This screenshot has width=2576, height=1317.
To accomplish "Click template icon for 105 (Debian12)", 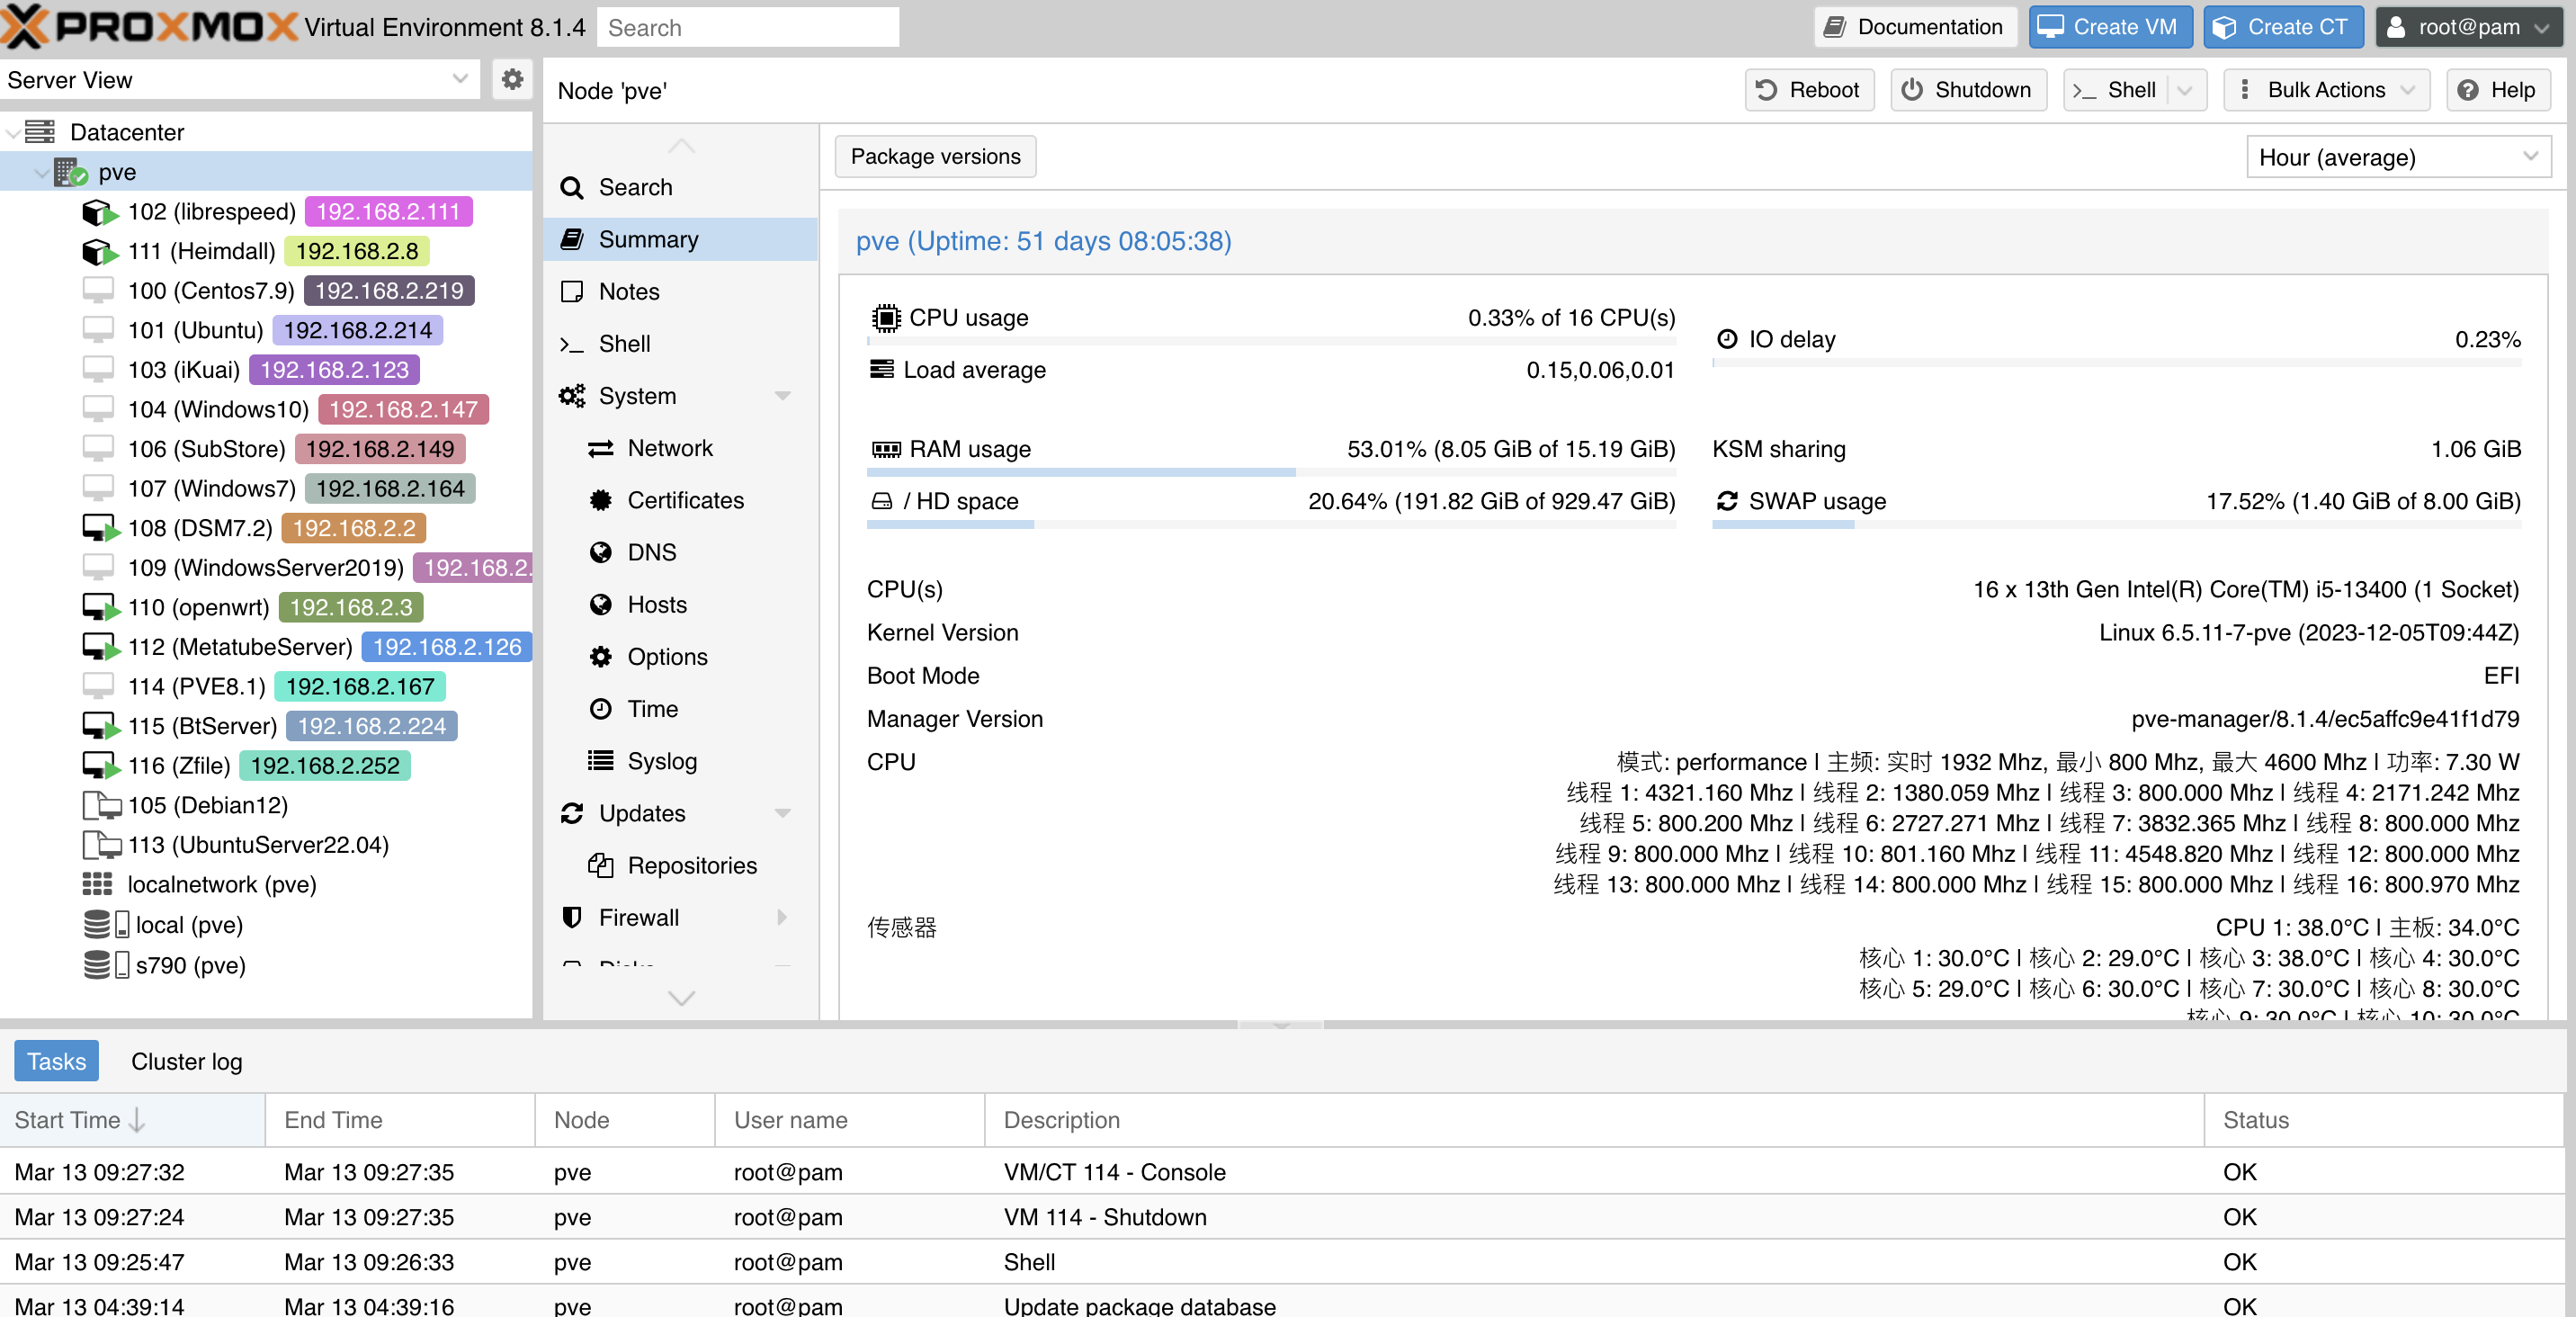I will (101, 805).
